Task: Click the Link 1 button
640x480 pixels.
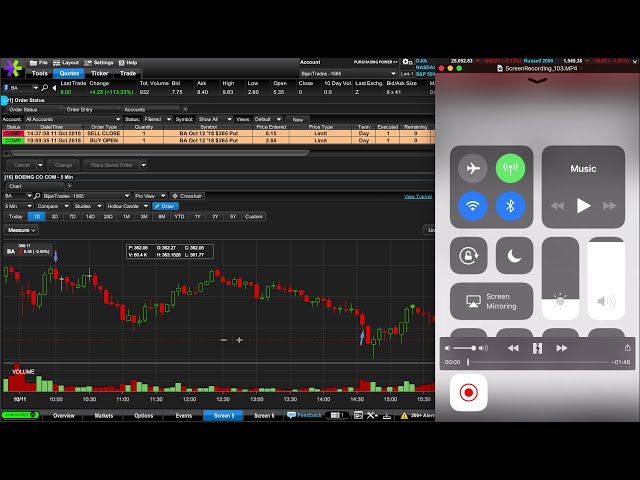Action: point(407,74)
